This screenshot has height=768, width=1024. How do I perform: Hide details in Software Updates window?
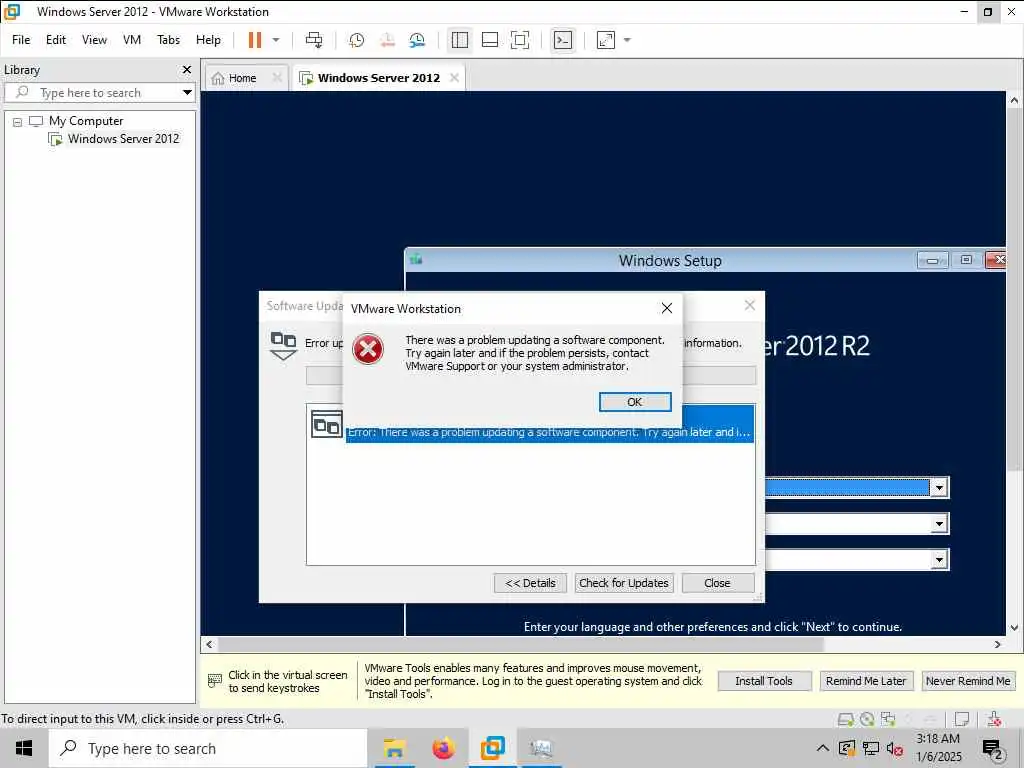click(530, 583)
